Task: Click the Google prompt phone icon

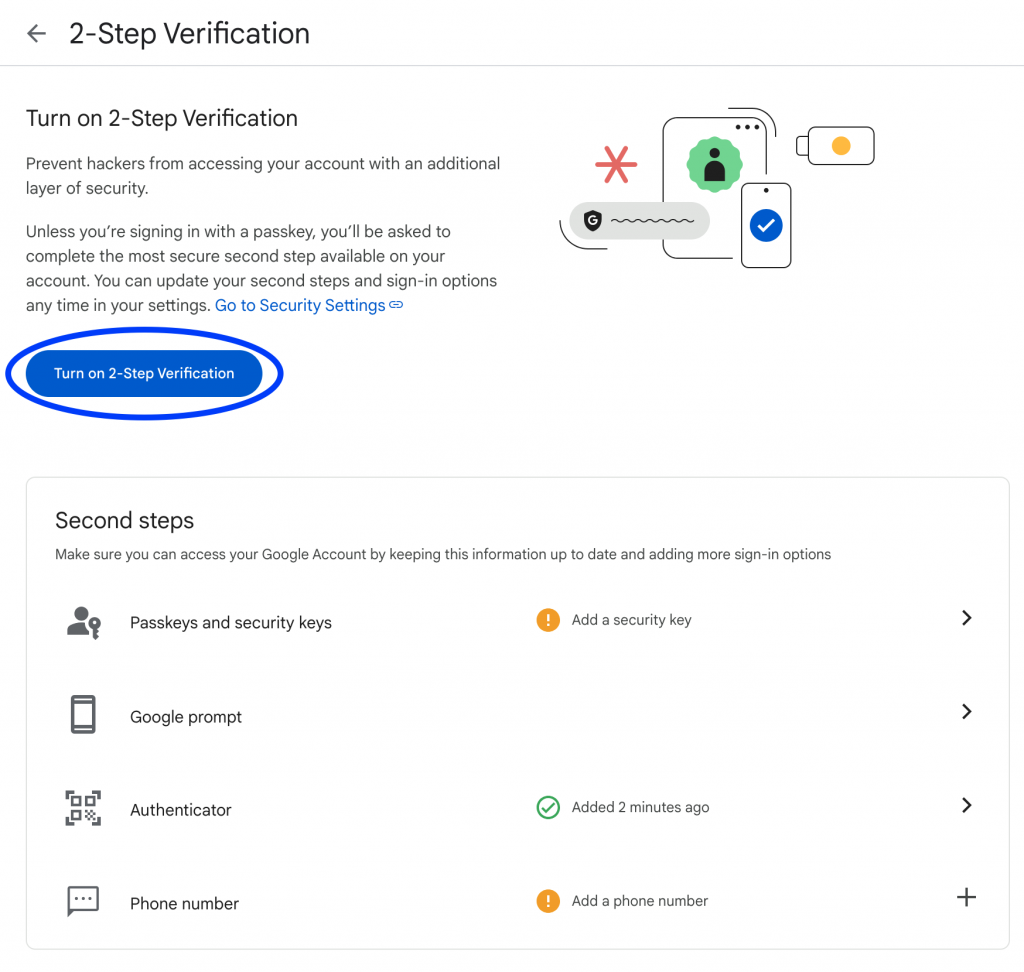Action: click(x=83, y=715)
